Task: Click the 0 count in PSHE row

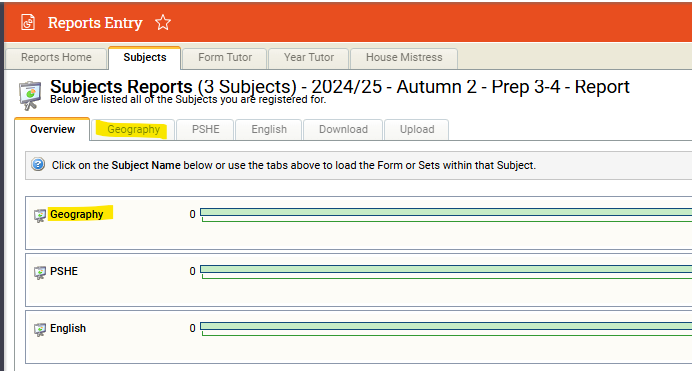Action: [192, 271]
